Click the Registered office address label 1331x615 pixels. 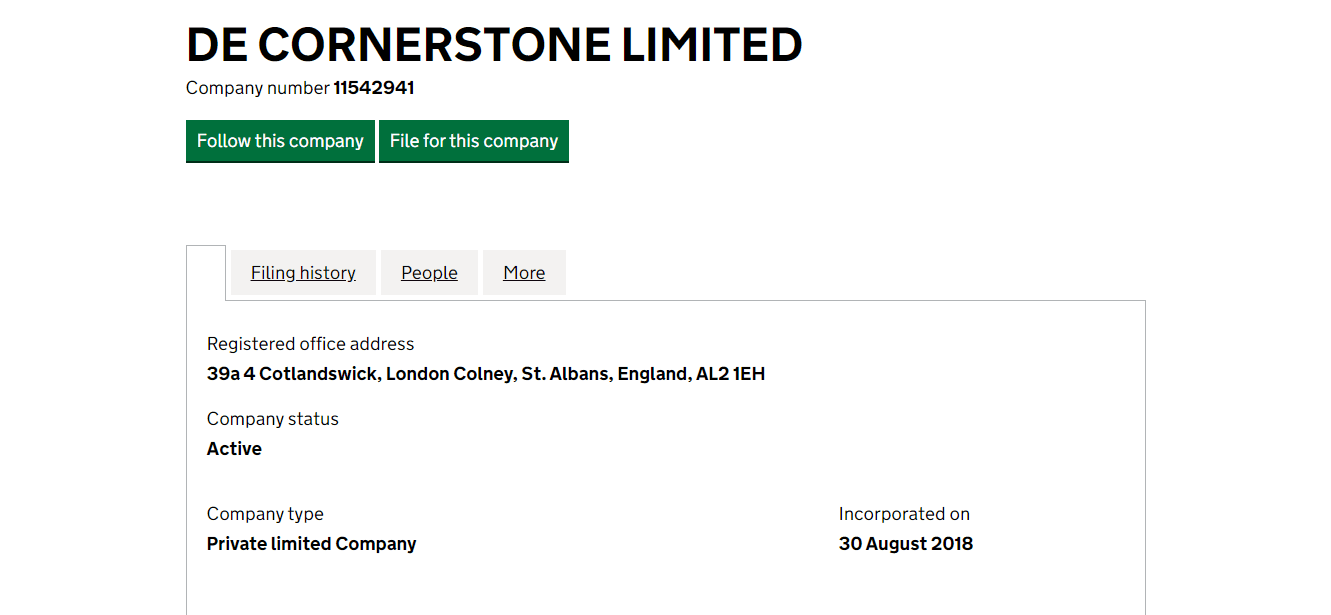tap(310, 344)
